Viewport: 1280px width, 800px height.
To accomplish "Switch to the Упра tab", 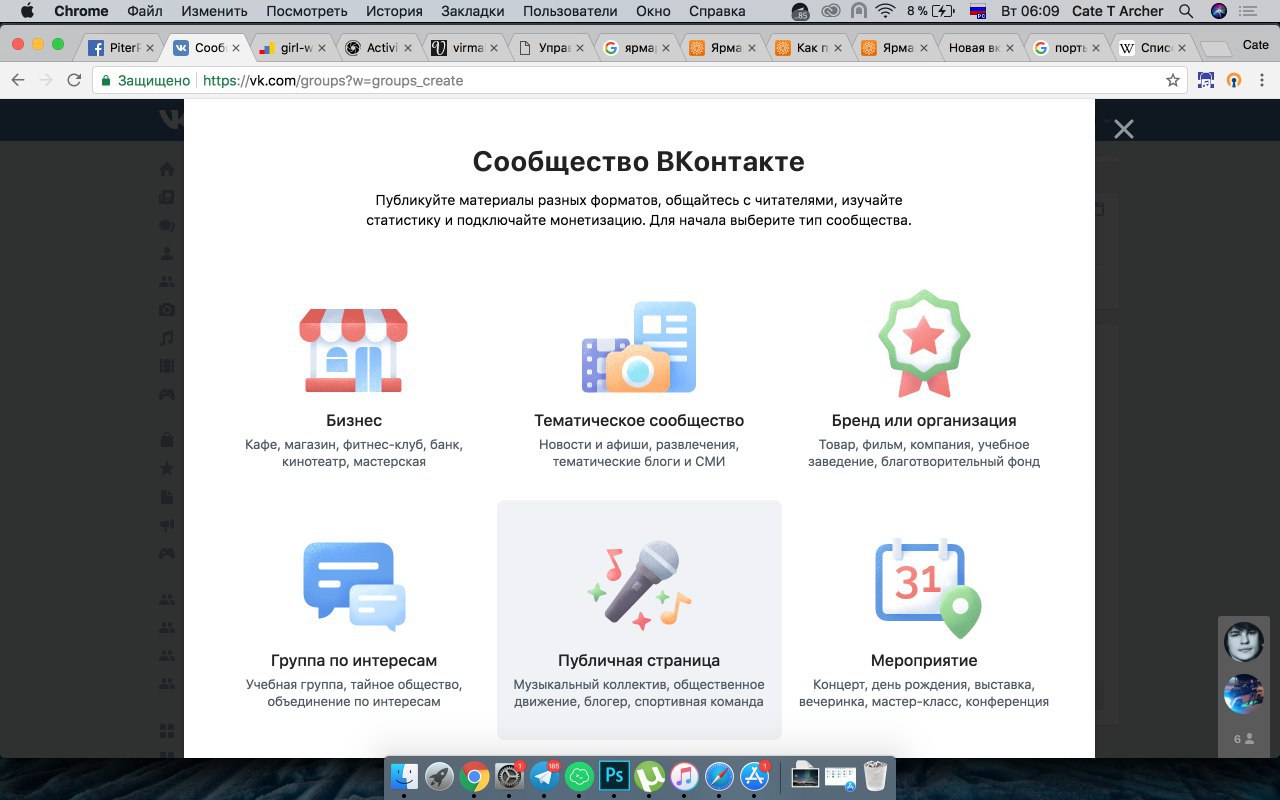I will pyautogui.click(x=549, y=47).
